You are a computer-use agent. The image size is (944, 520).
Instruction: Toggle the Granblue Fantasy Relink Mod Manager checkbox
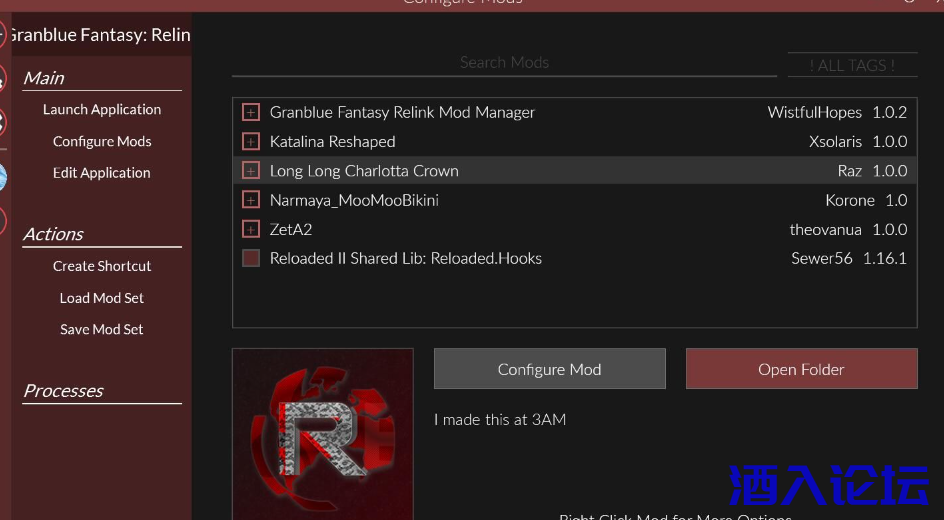click(x=251, y=112)
